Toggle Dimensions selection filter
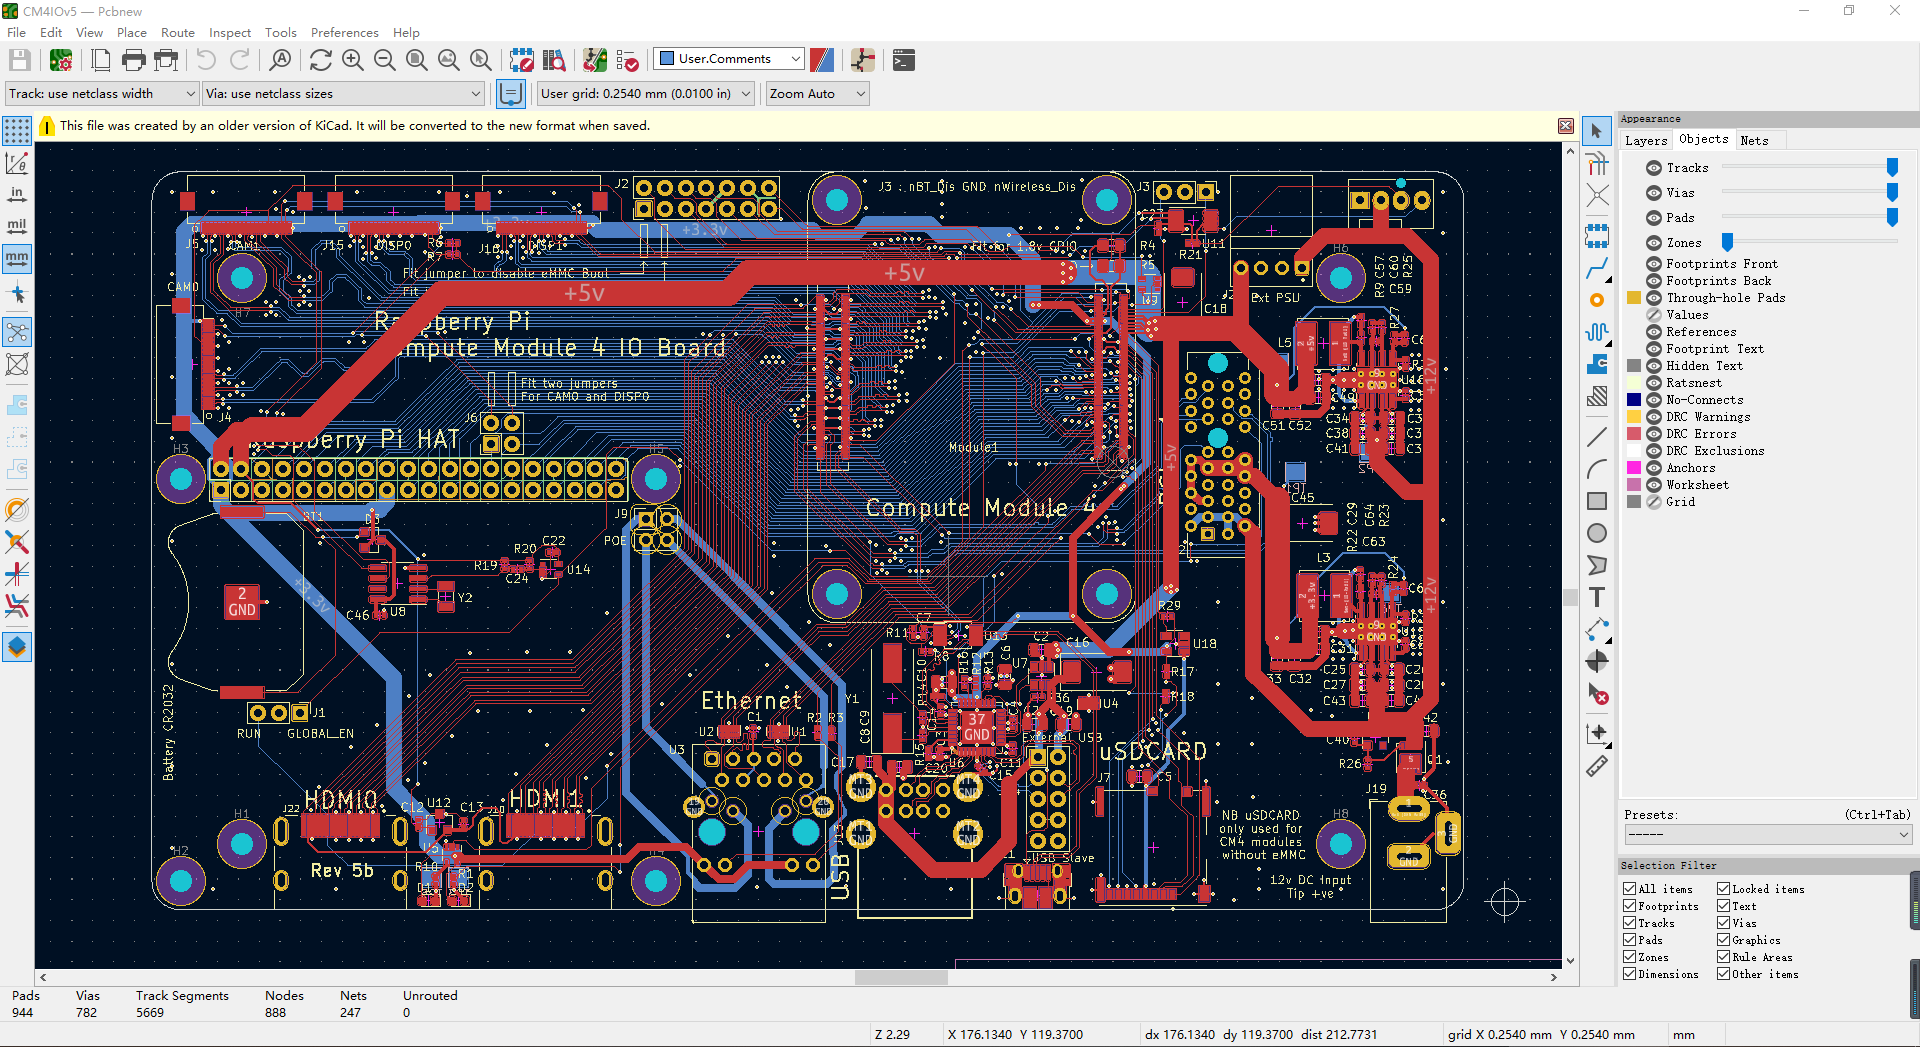The width and height of the screenshot is (1920, 1047). [x=1630, y=974]
